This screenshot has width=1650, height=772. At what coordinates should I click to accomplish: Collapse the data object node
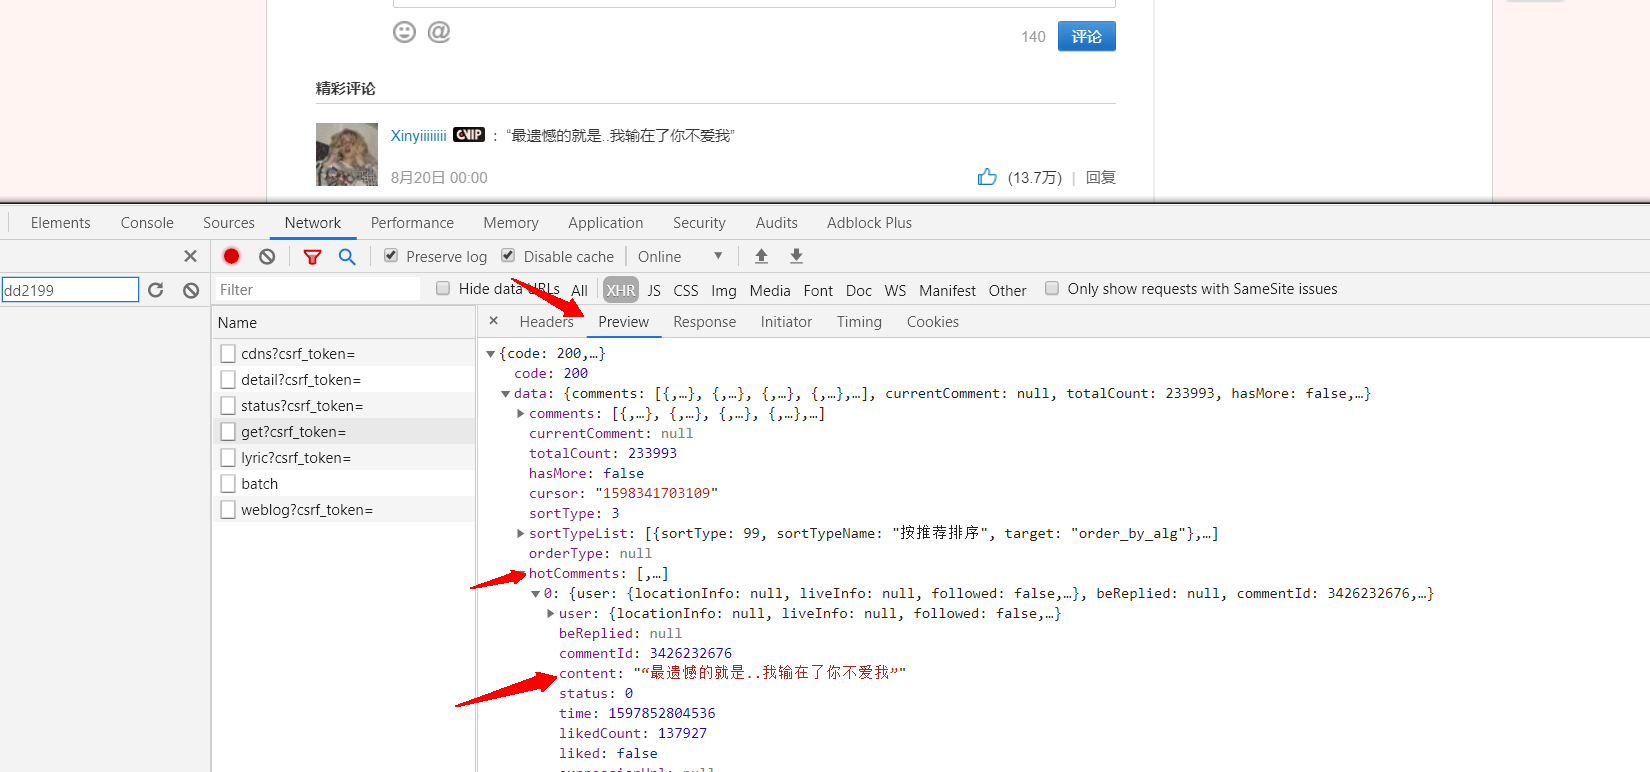[505, 393]
